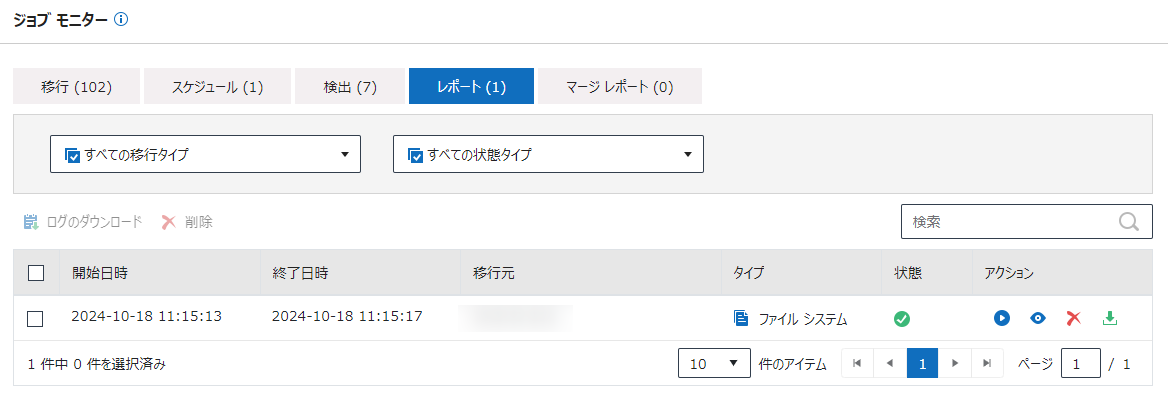
Task: Tick the checkbox for the 2024-10-18 11:15:13 row
Action: pos(36,319)
